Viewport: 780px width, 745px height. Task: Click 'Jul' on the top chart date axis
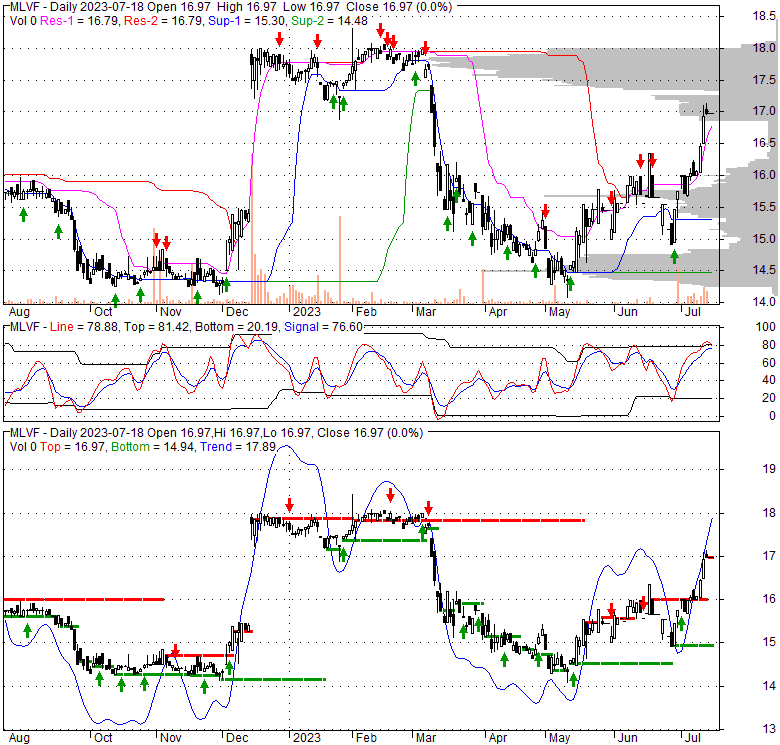coord(692,312)
